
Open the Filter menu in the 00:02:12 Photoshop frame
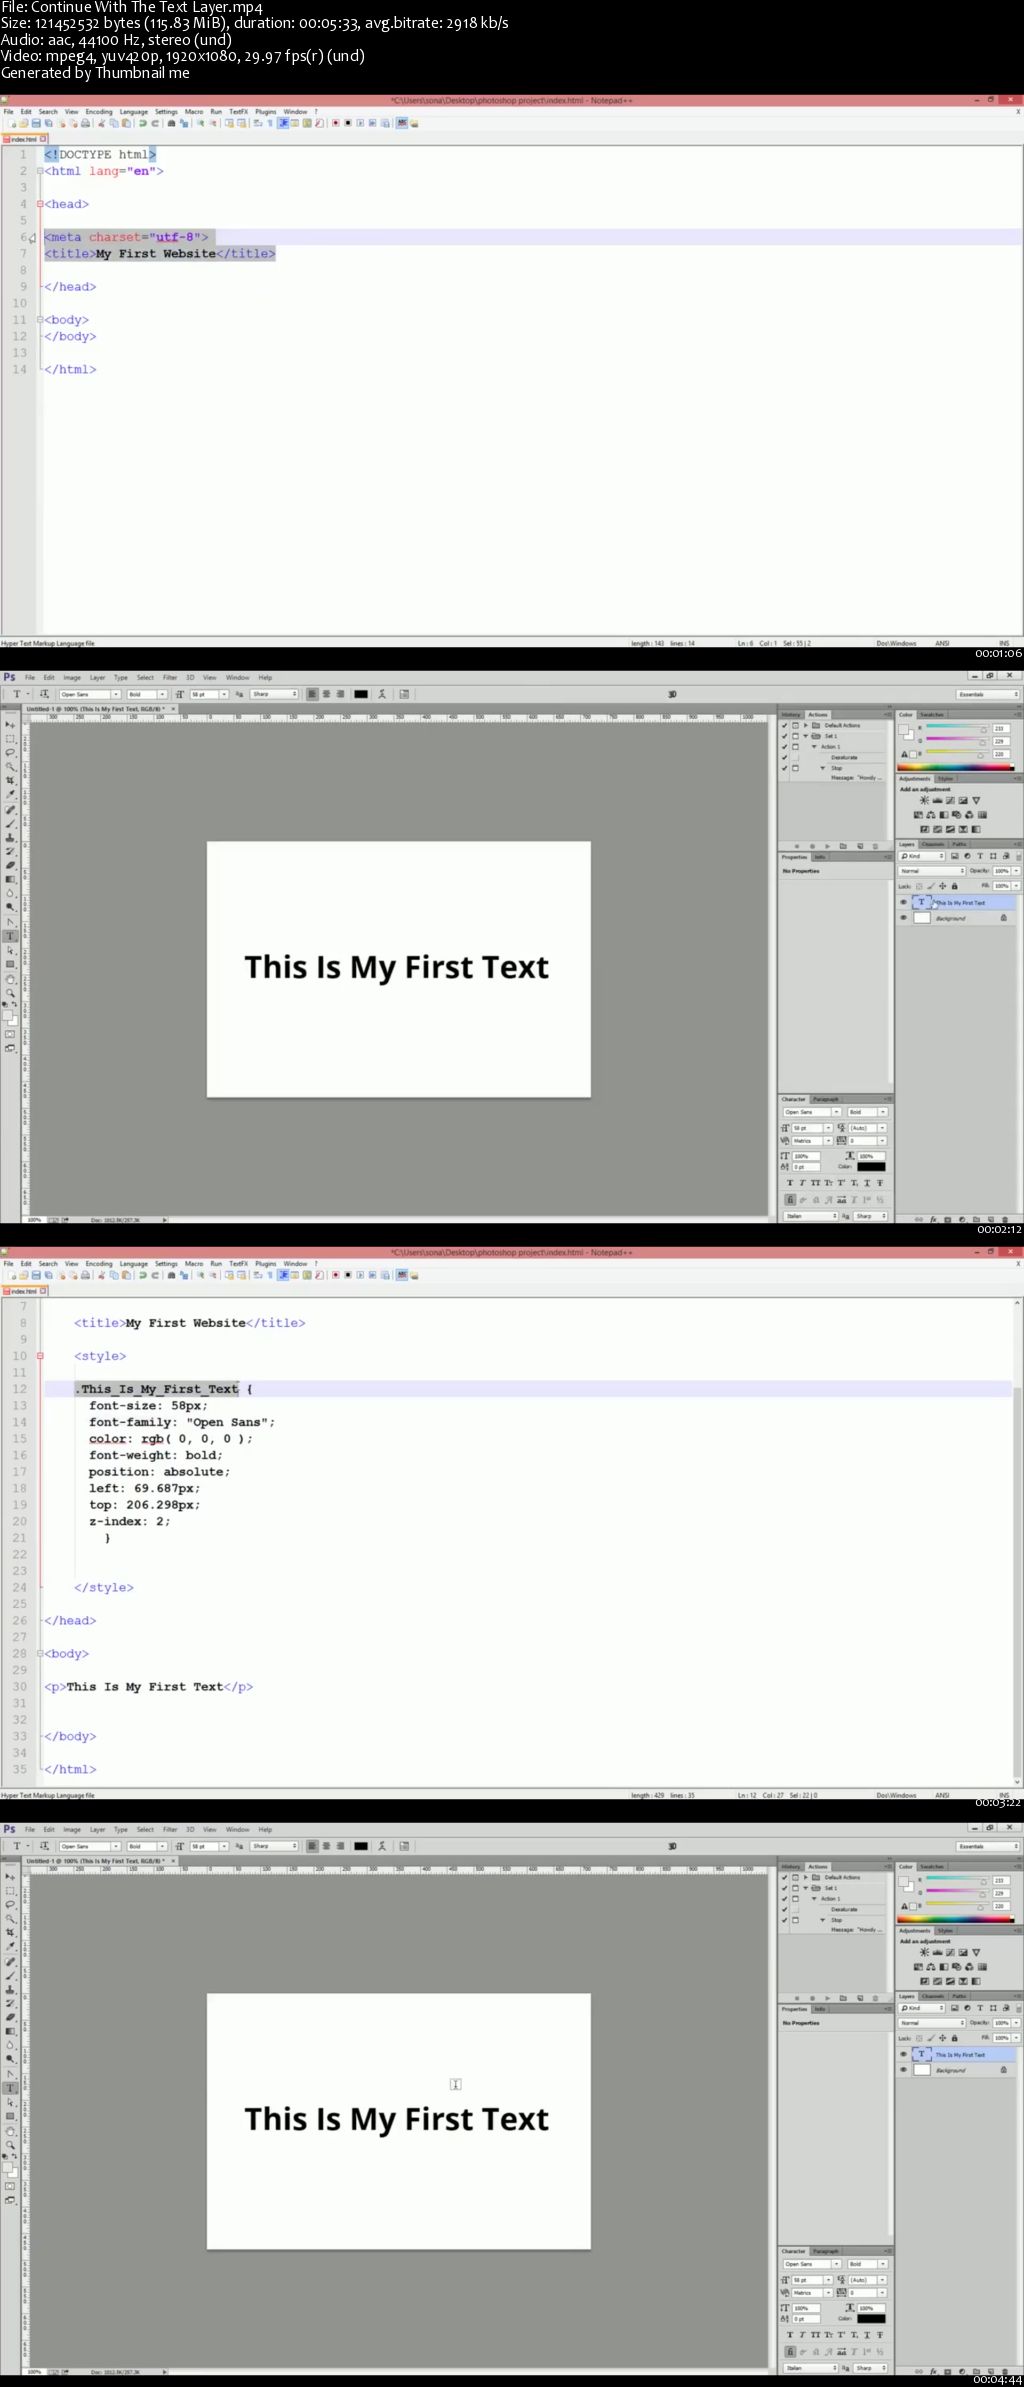170,677
